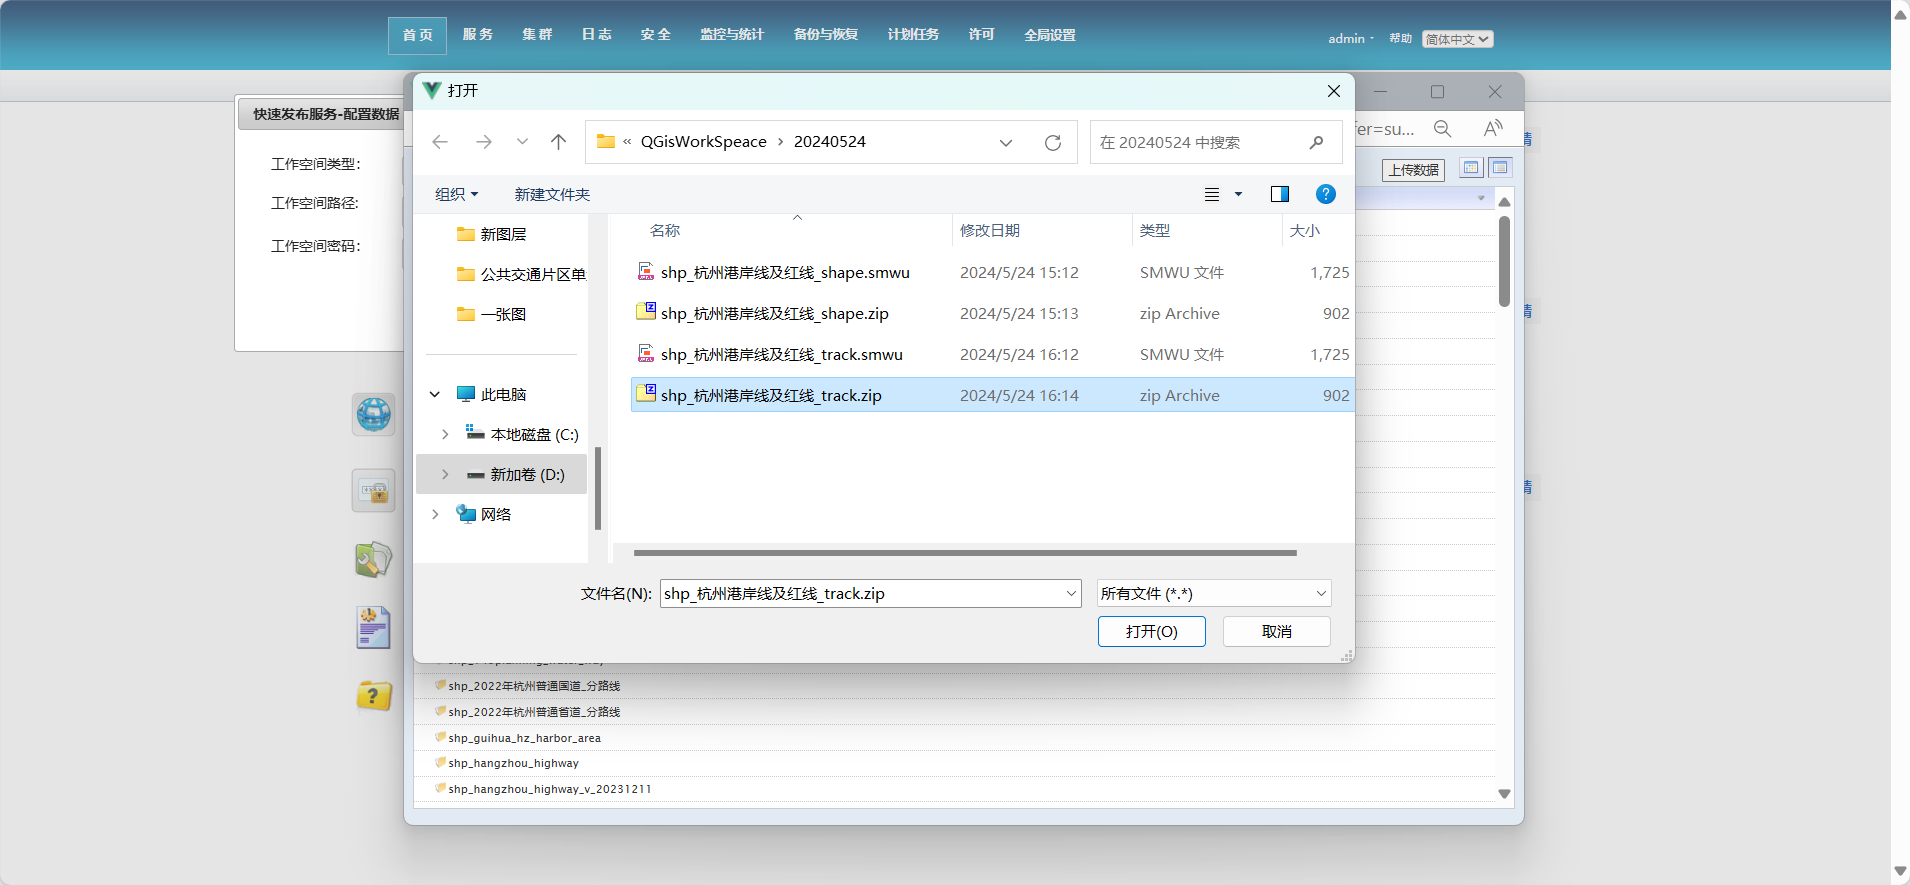This screenshot has height=885, width=1910.
Task: Click the 帮助 link
Action: 1400,39
